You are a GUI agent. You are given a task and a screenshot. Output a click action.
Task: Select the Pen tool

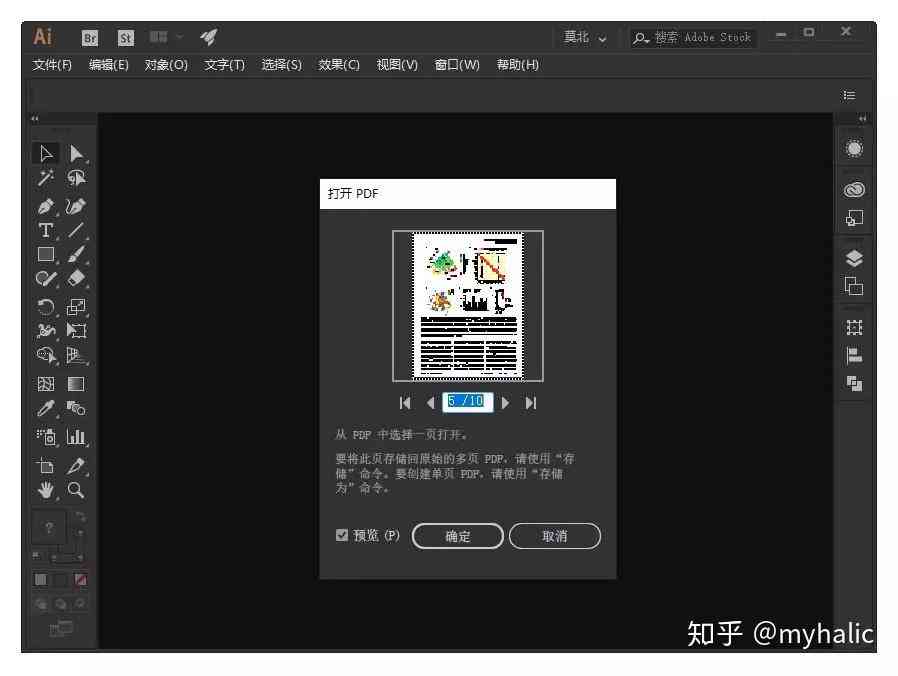(x=46, y=206)
